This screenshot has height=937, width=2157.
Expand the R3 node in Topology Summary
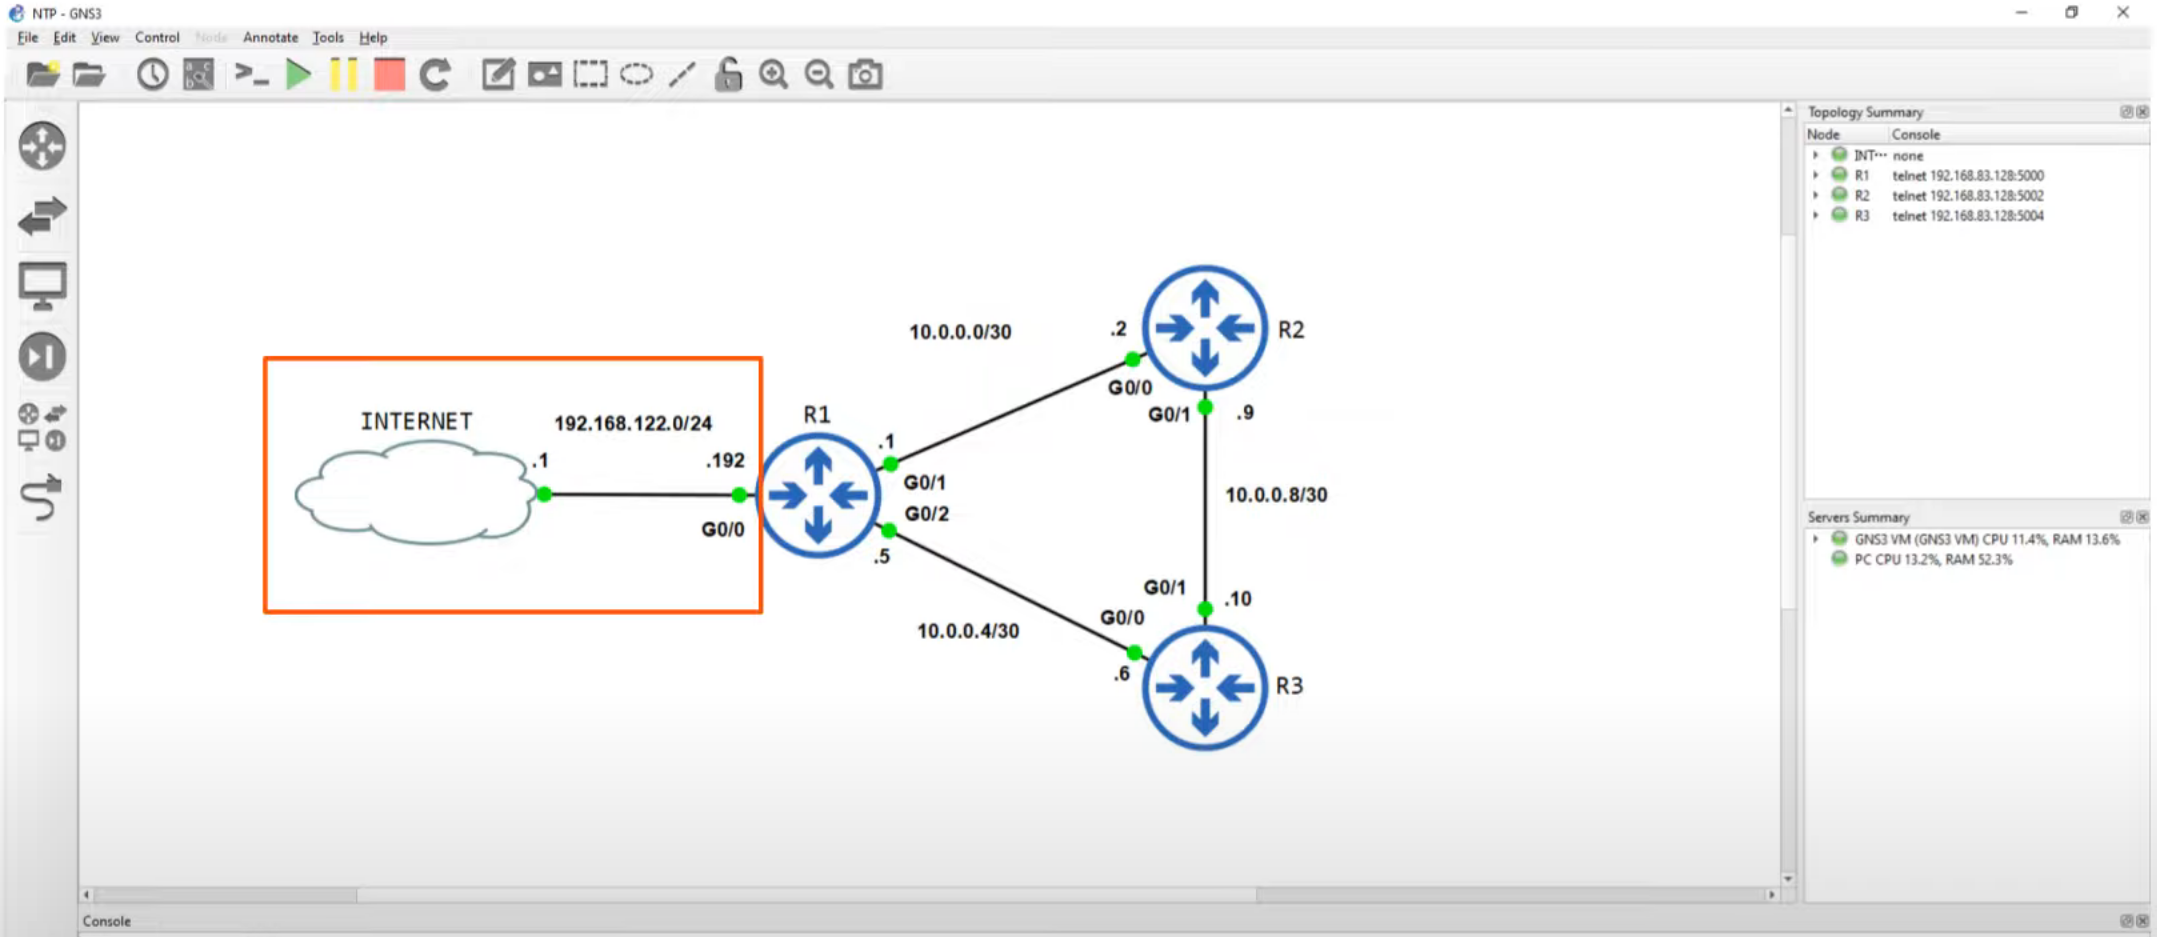click(1816, 216)
